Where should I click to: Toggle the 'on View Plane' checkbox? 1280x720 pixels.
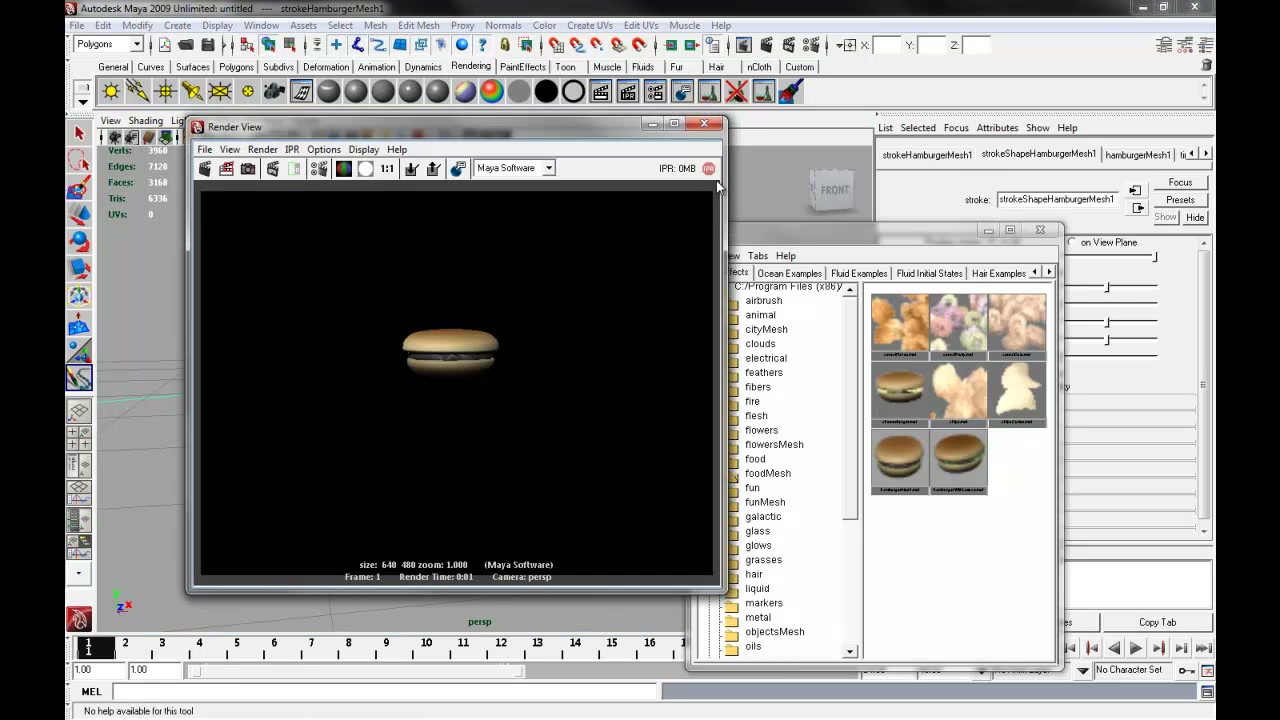coord(1073,243)
